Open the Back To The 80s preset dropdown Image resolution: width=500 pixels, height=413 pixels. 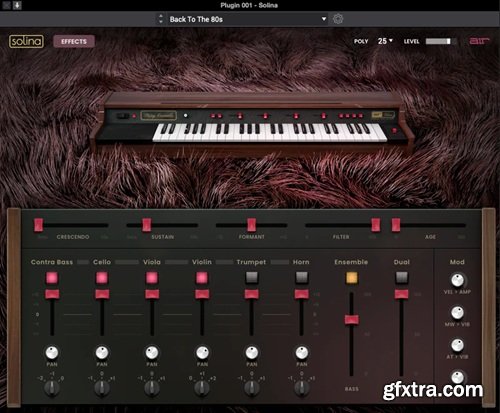coord(247,19)
